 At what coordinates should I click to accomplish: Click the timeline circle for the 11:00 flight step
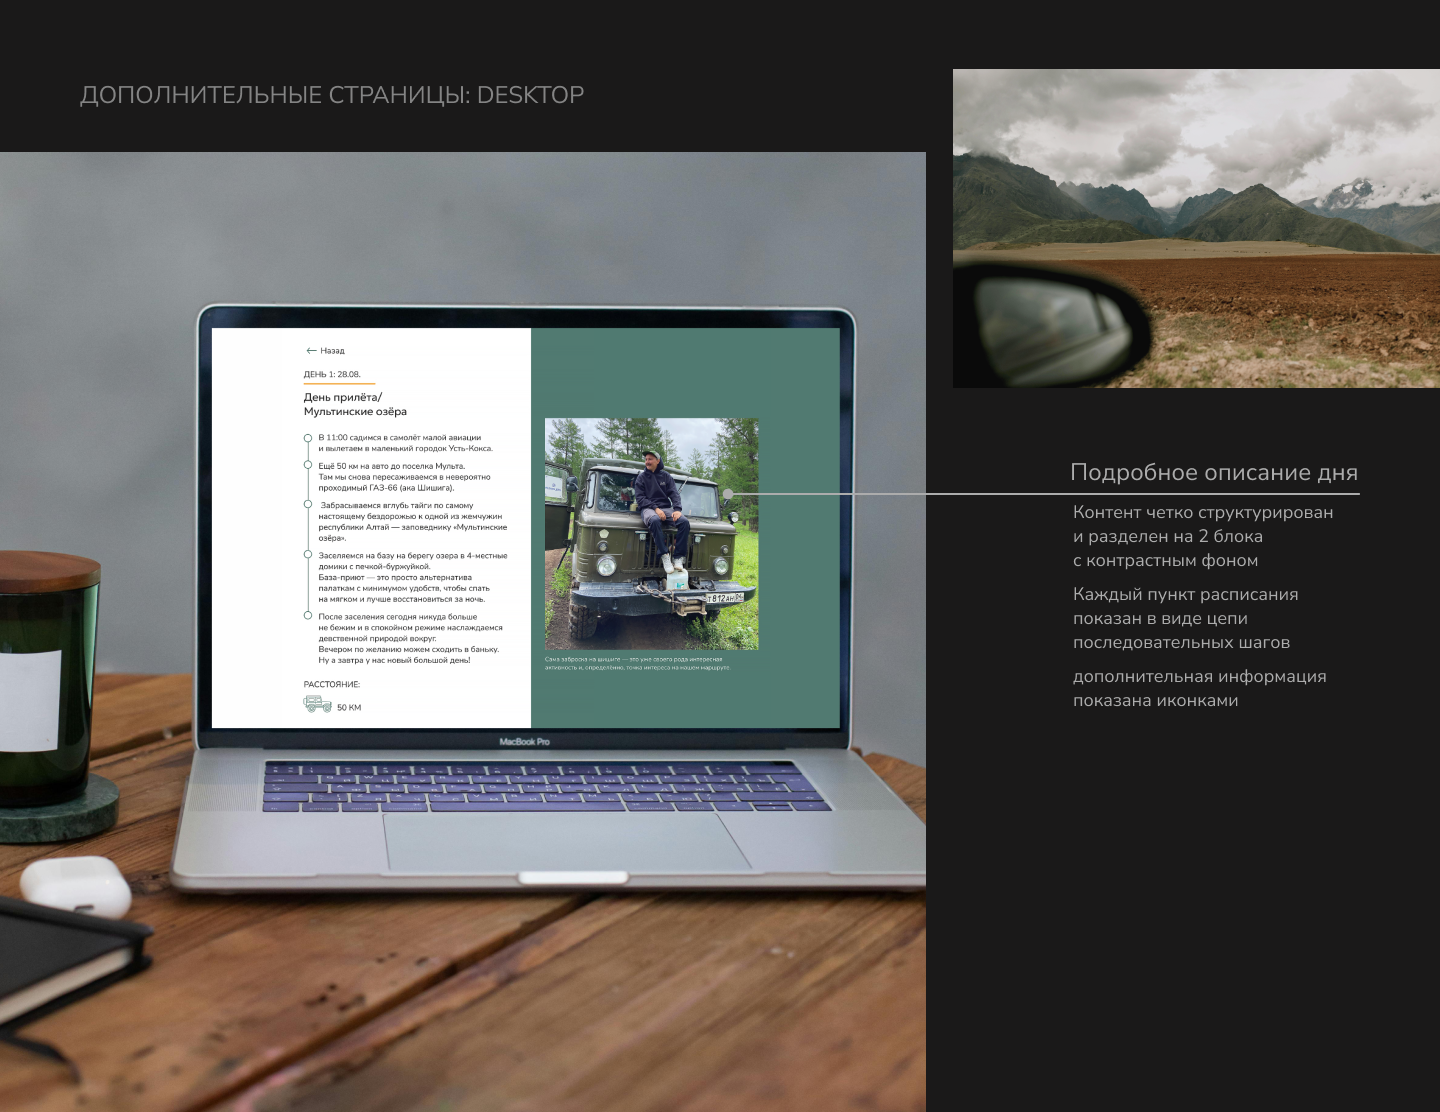point(308,438)
